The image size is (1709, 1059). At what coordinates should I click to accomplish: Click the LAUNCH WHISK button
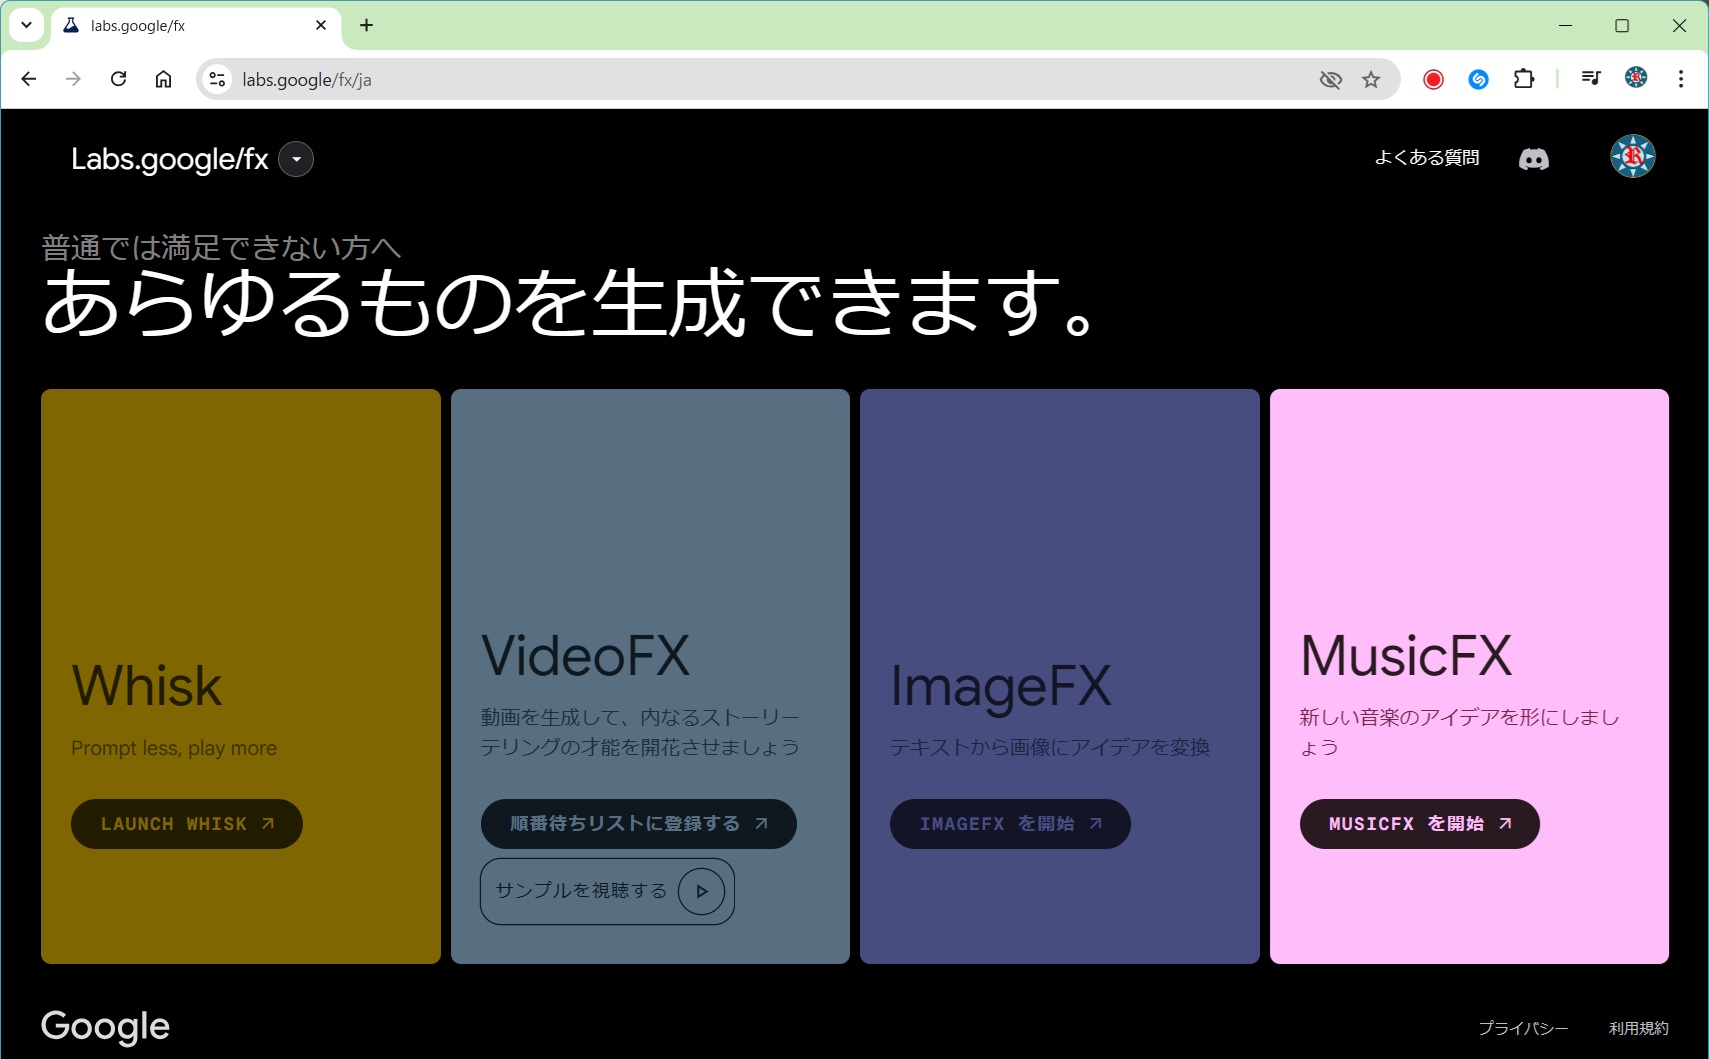click(x=187, y=824)
